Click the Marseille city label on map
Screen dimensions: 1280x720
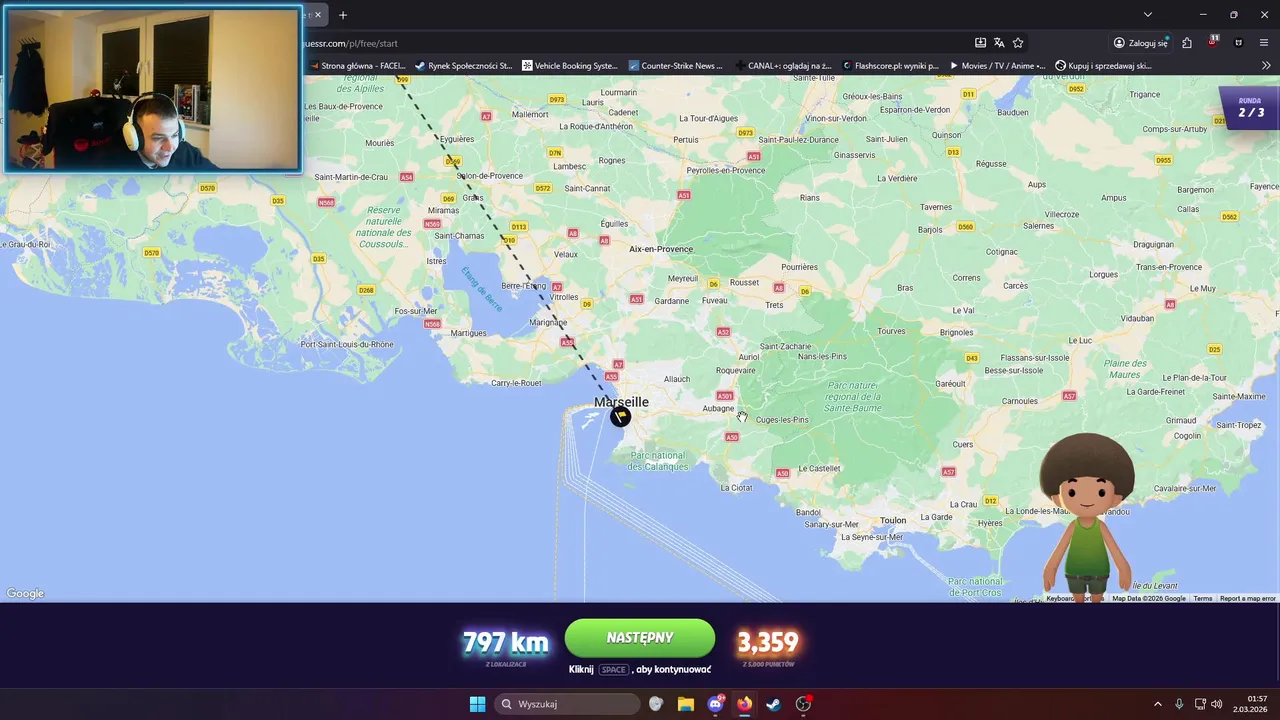pyautogui.click(x=621, y=401)
